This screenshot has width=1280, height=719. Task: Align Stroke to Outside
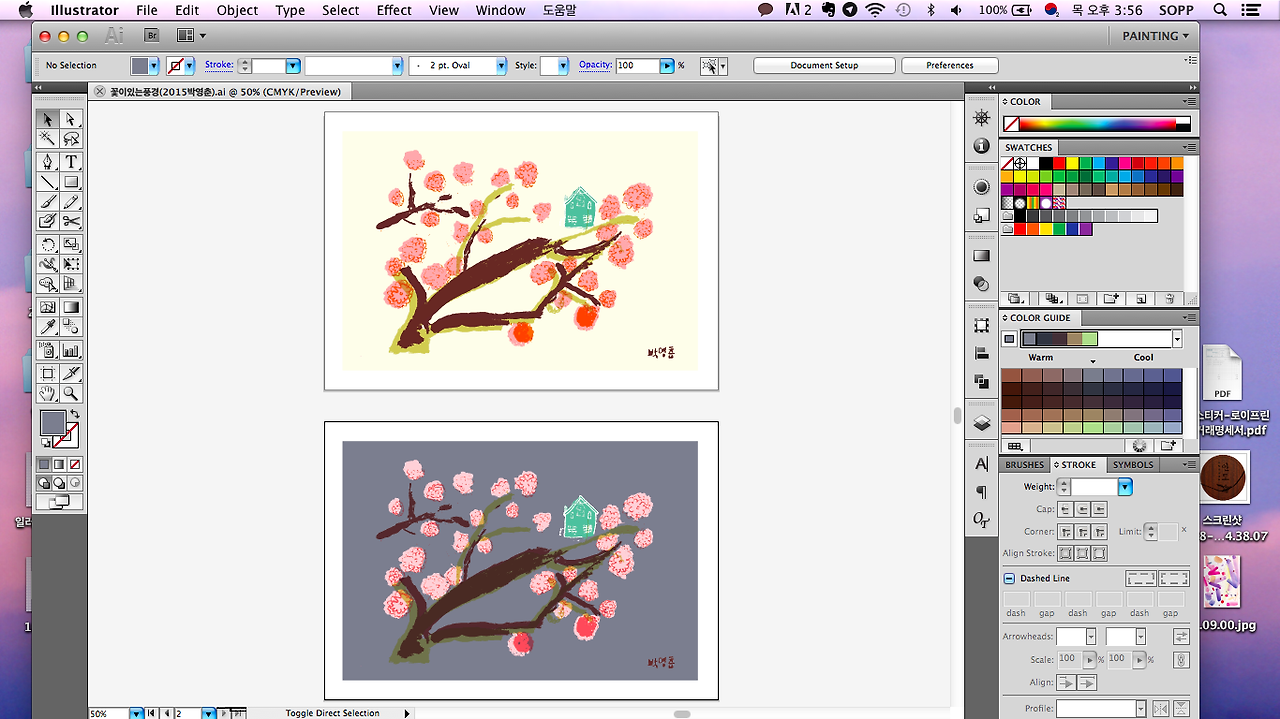click(x=1100, y=553)
